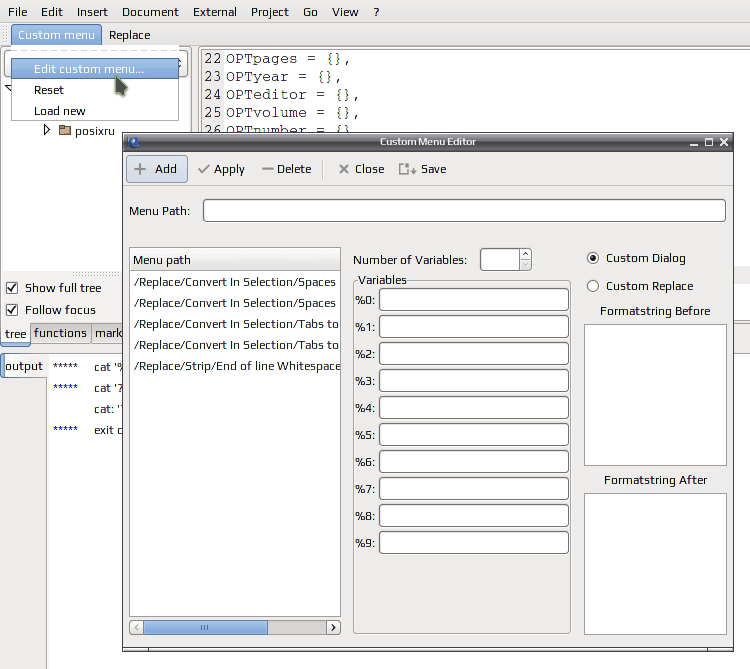
Task: Open the Project menu
Action: coord(270,12)
